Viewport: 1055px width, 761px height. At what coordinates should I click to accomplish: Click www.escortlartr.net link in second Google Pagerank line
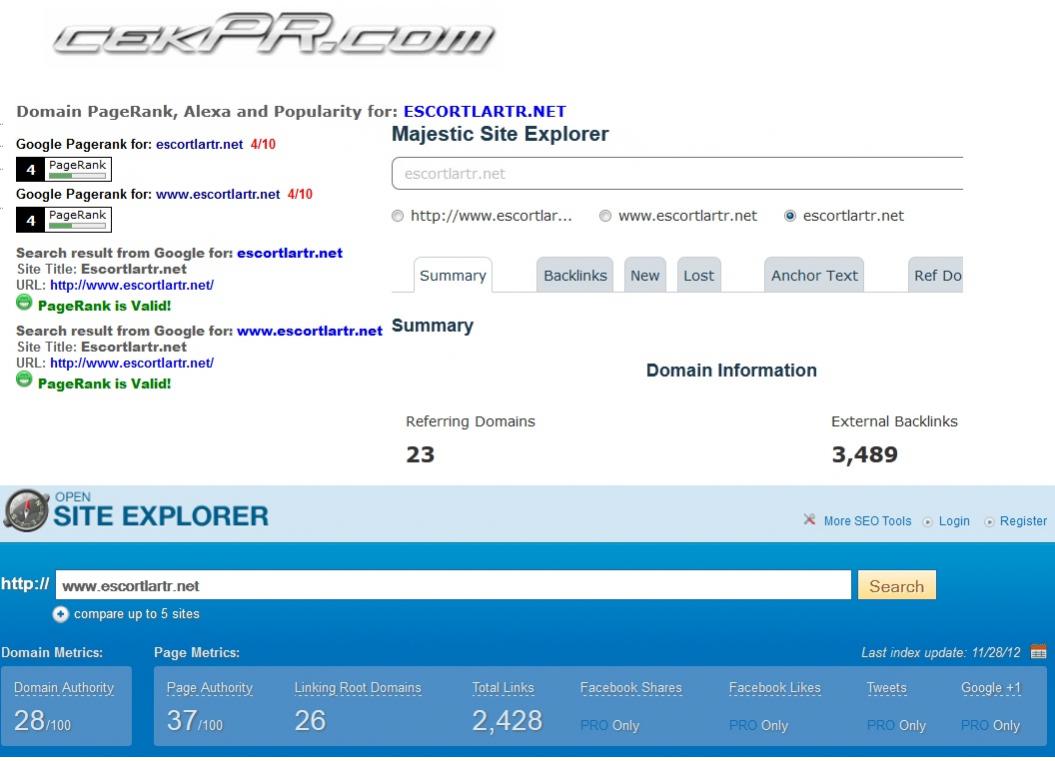pos(217,194)
